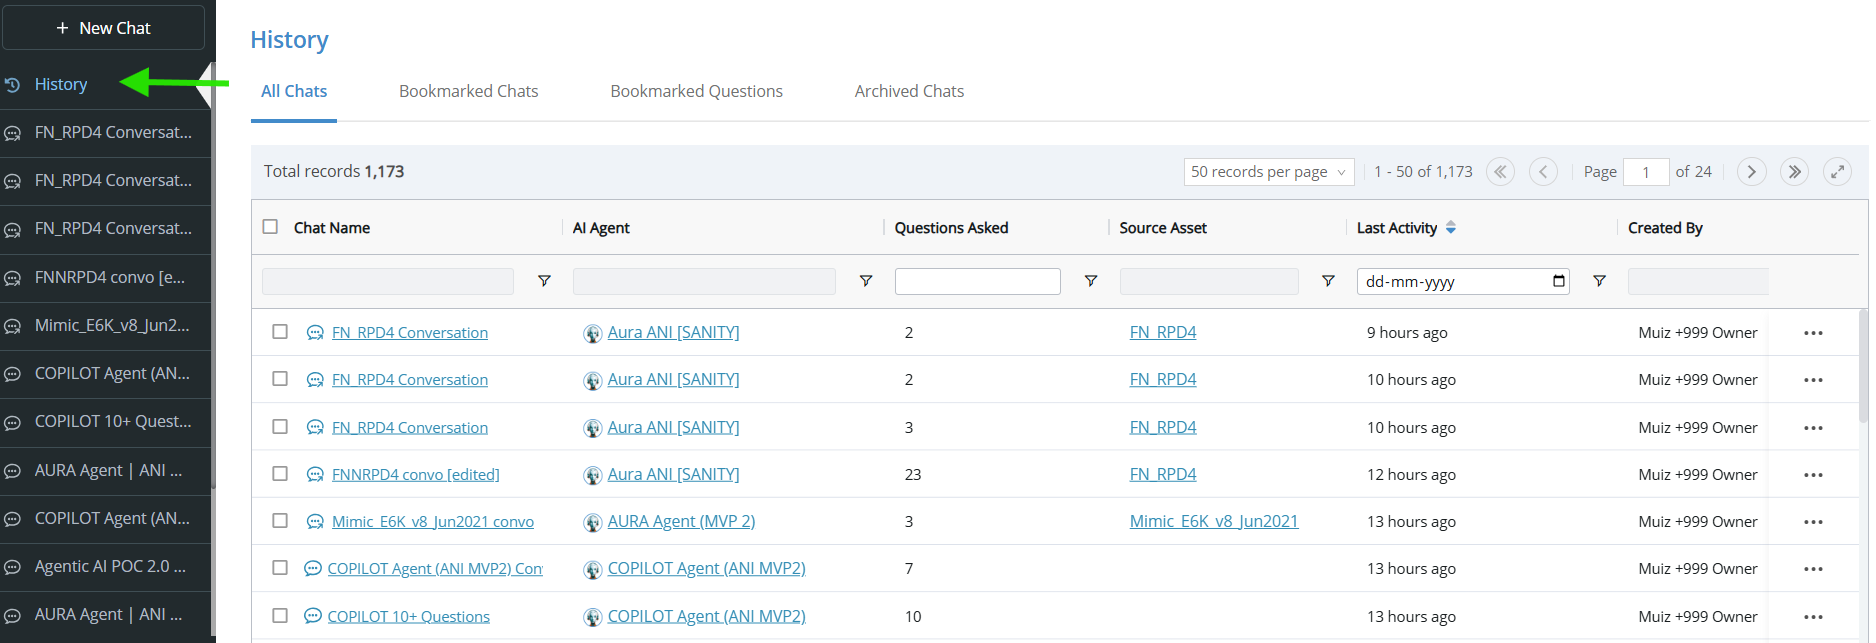Open Questions Asked filter options

coord(1091,282)
